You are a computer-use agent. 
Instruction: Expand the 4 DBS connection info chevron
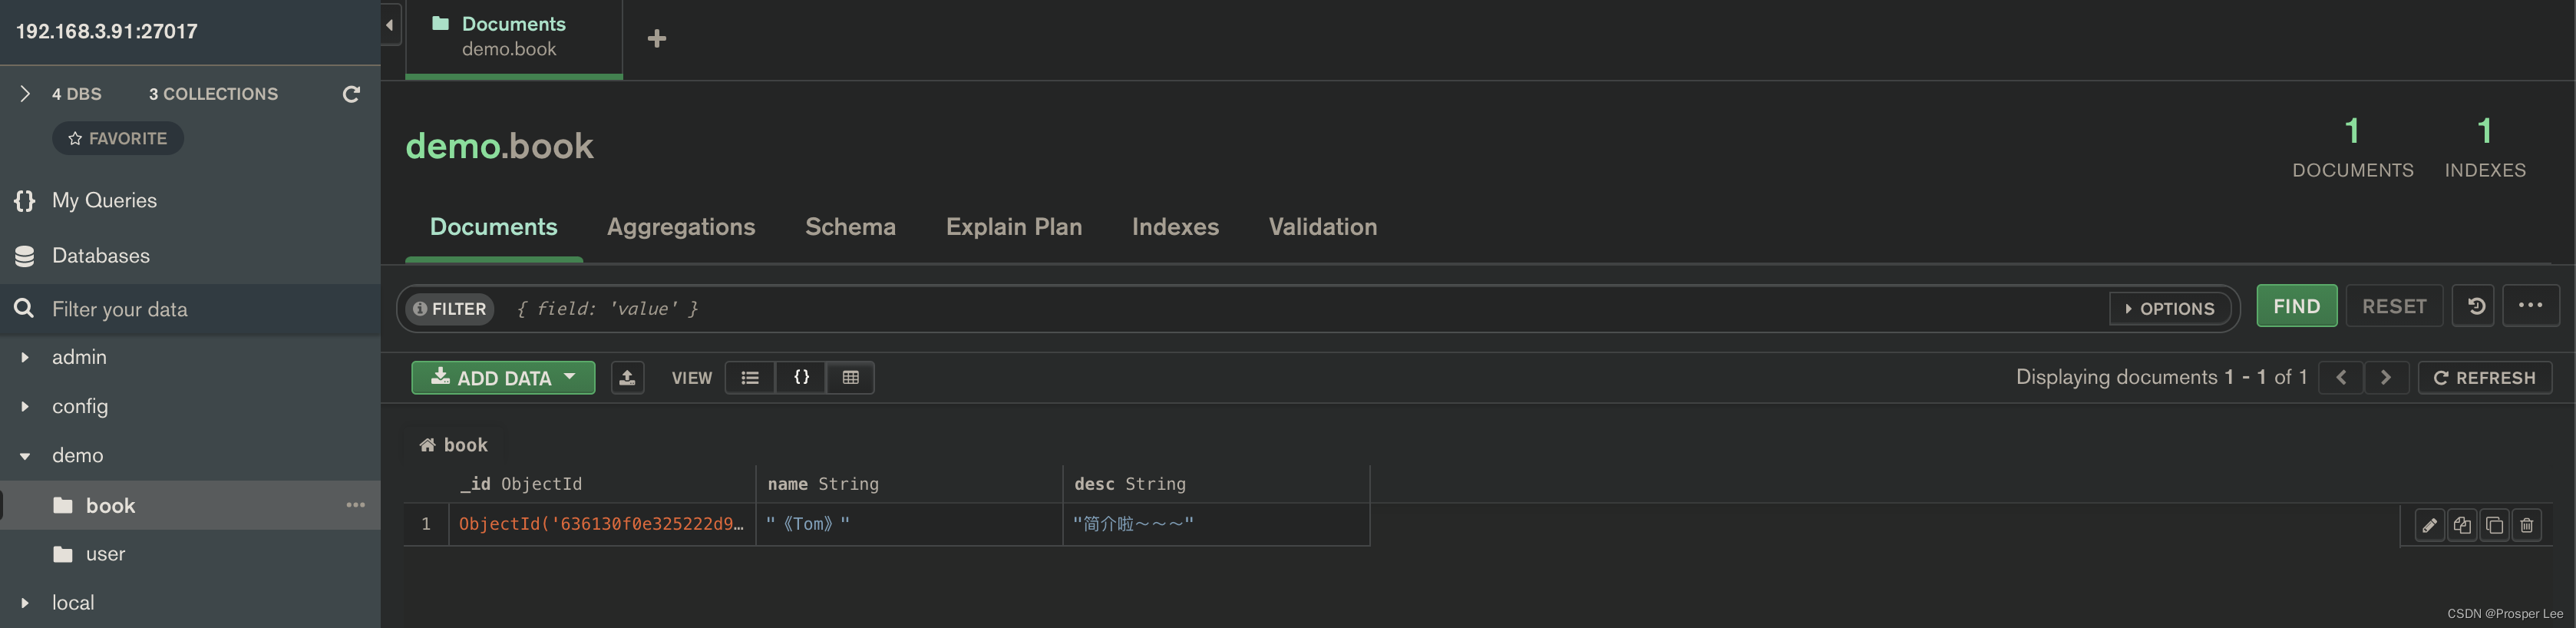click(x=25, y=94)
